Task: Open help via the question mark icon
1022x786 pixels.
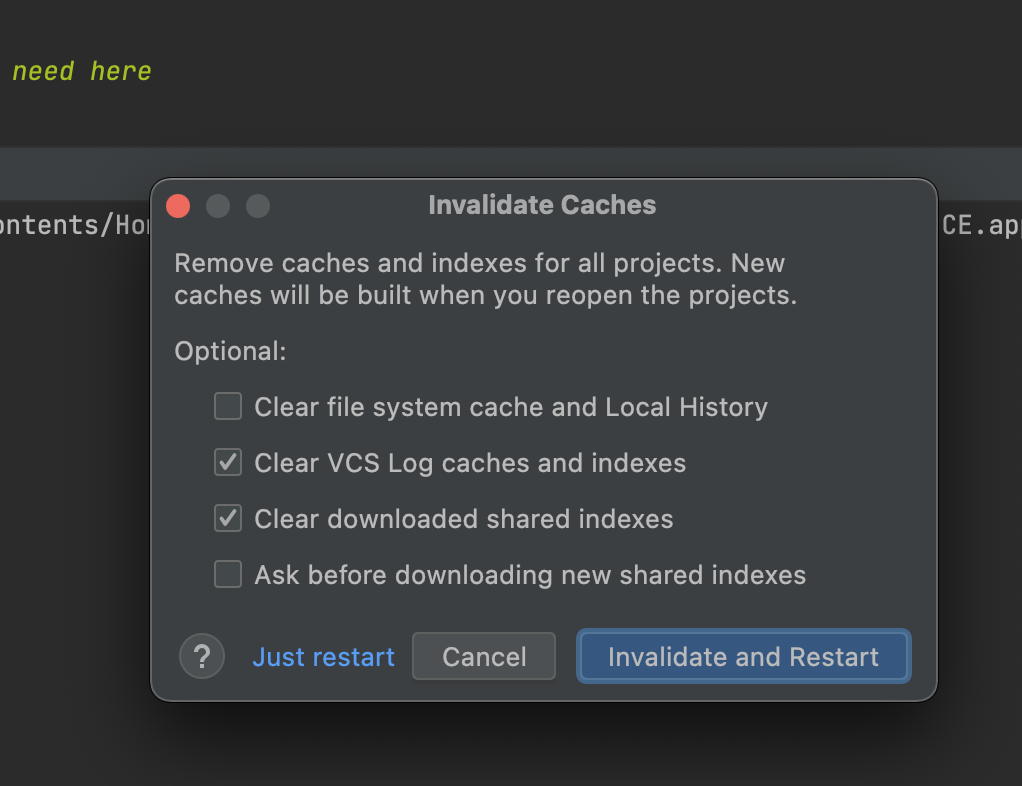Action: click(x=202, y=657)
